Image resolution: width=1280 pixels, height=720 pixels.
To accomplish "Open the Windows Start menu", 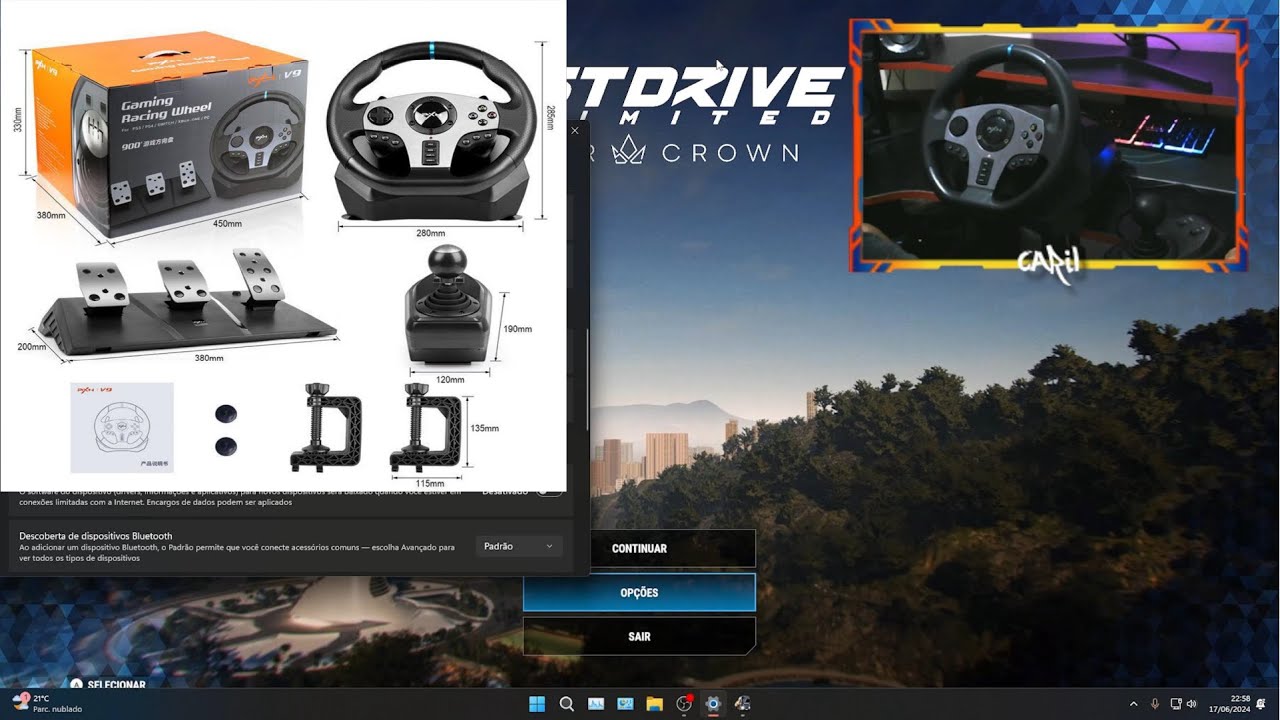I will click(x=537, y=704).
